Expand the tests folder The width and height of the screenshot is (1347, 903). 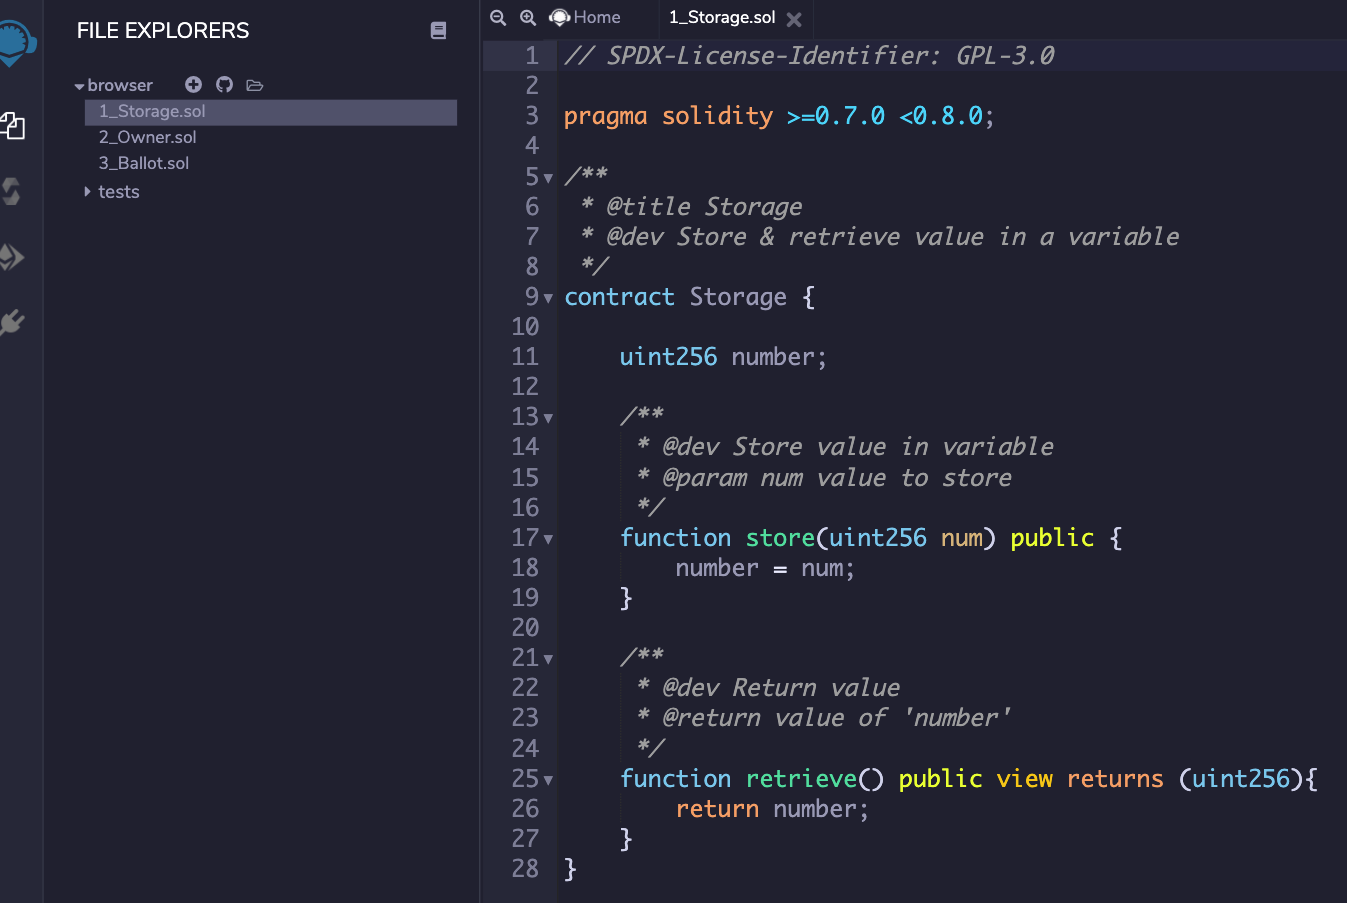(x=87, y=192)
